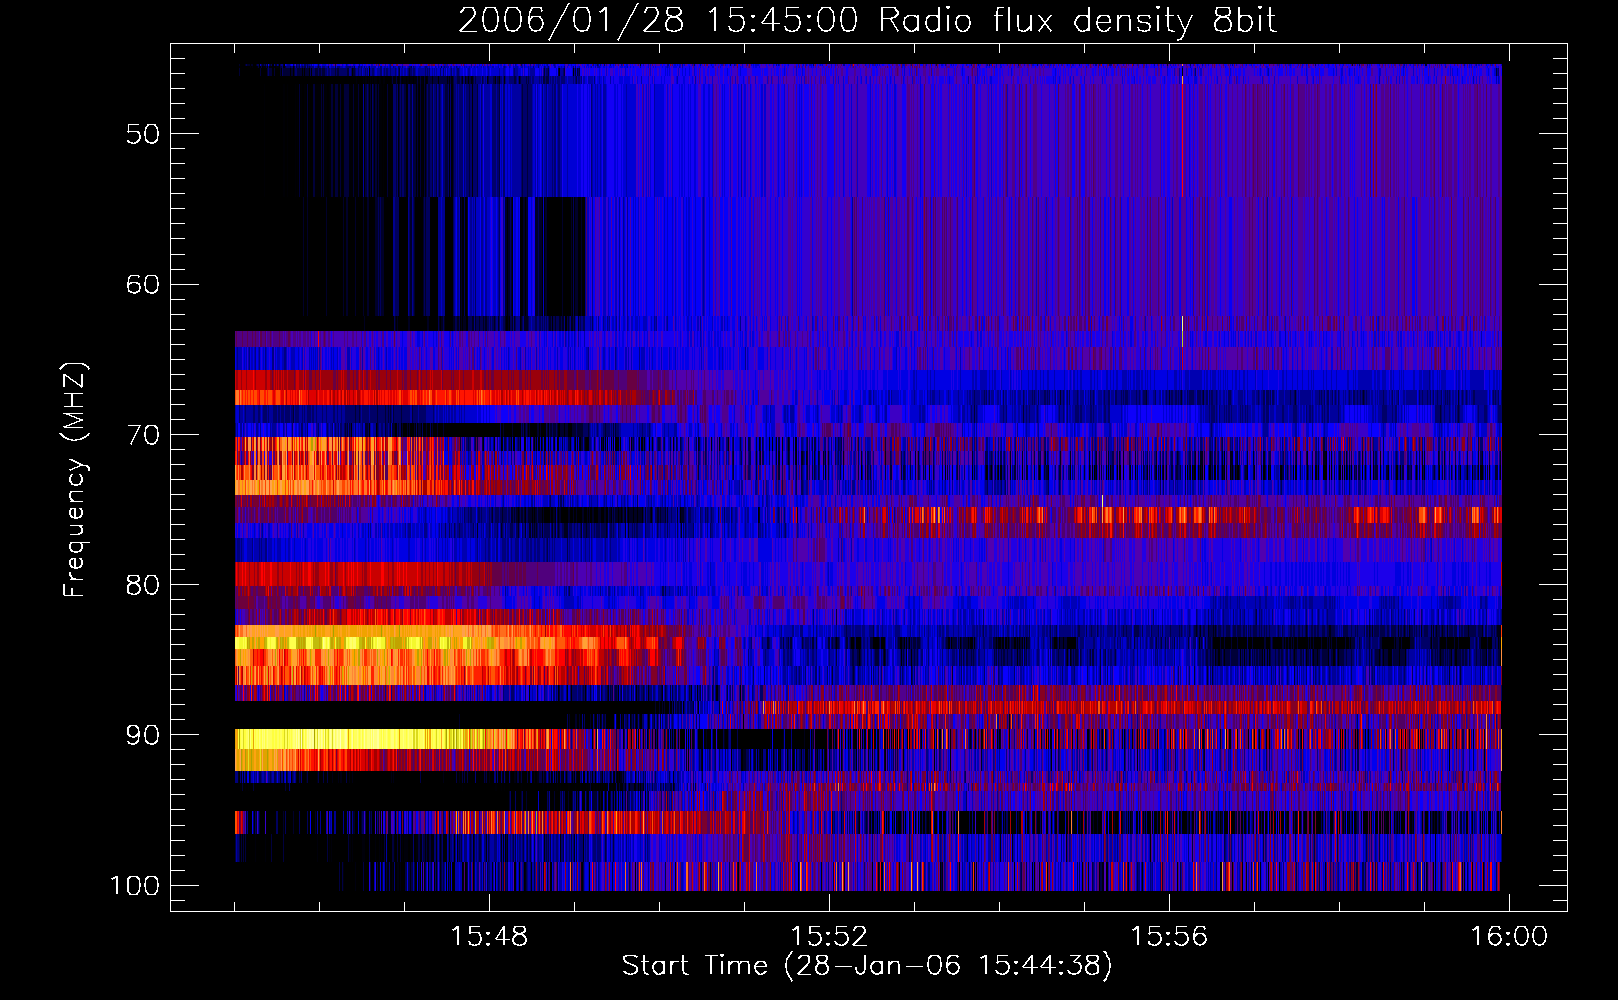Click the 100 frequency tick label

pos(135,886)
